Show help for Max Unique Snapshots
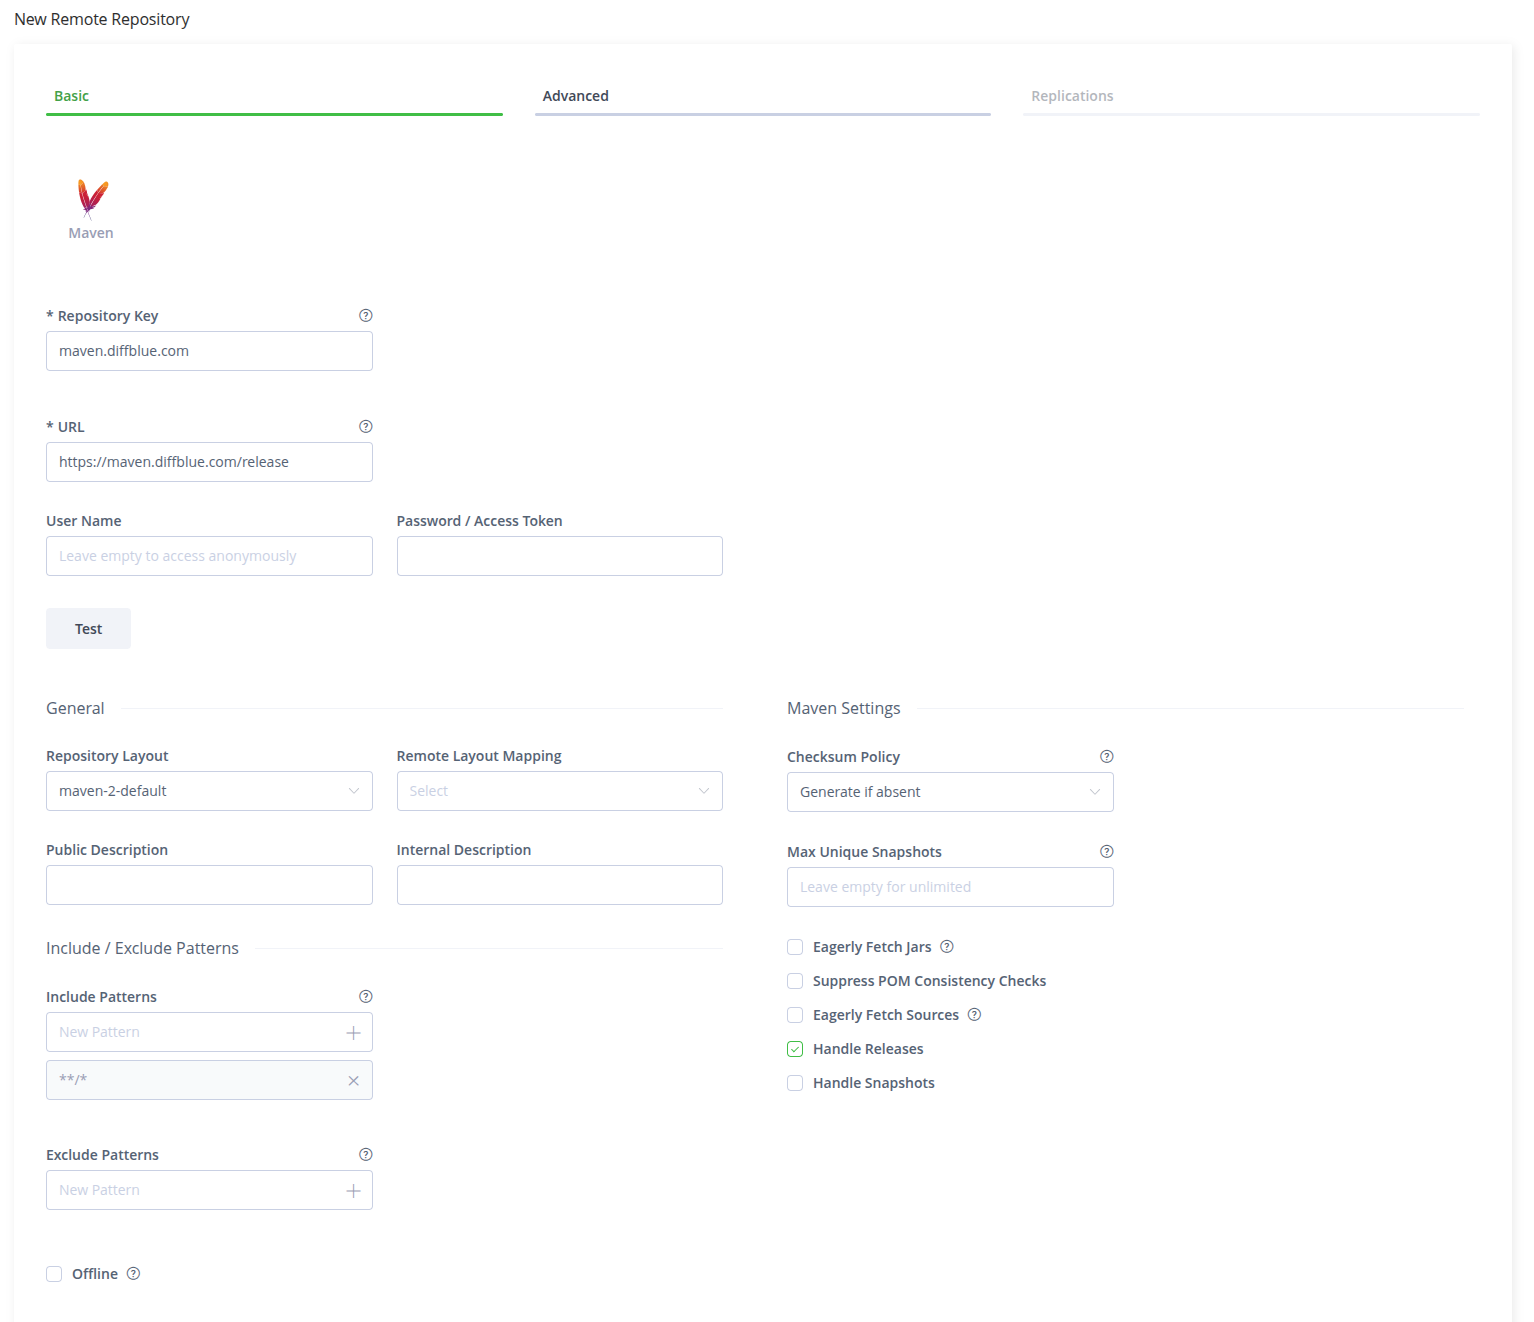1534x1322 pixels. [x=1106, y=852]
